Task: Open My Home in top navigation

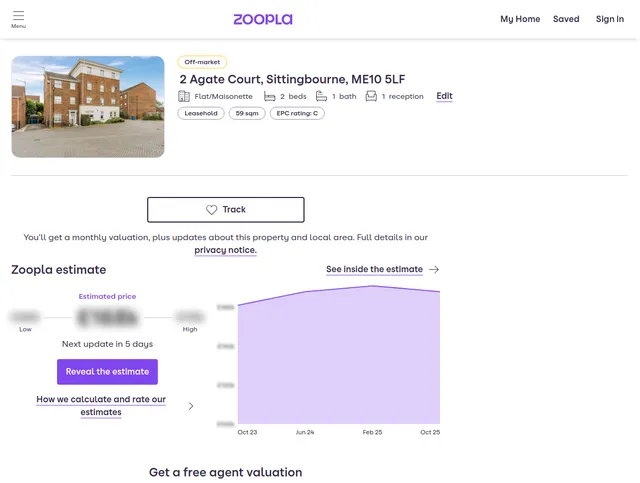Action: 520,19
